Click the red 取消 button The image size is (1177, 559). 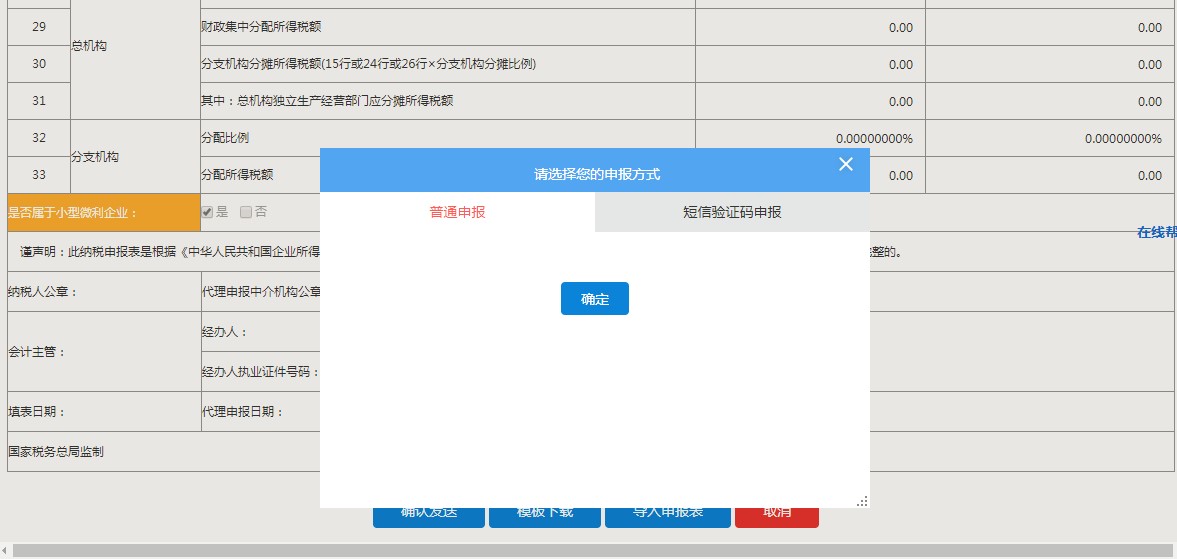point(777,516)
